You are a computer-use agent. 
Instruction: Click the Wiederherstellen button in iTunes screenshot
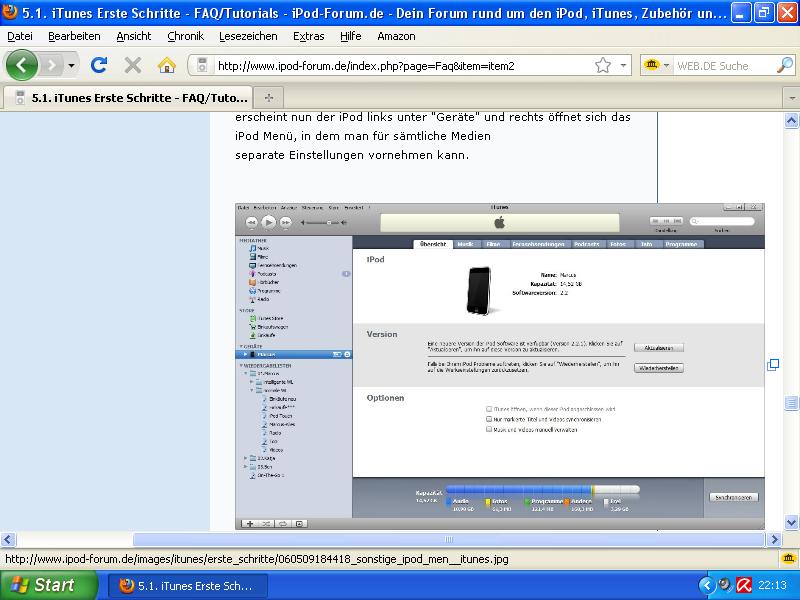coord(659,368)
